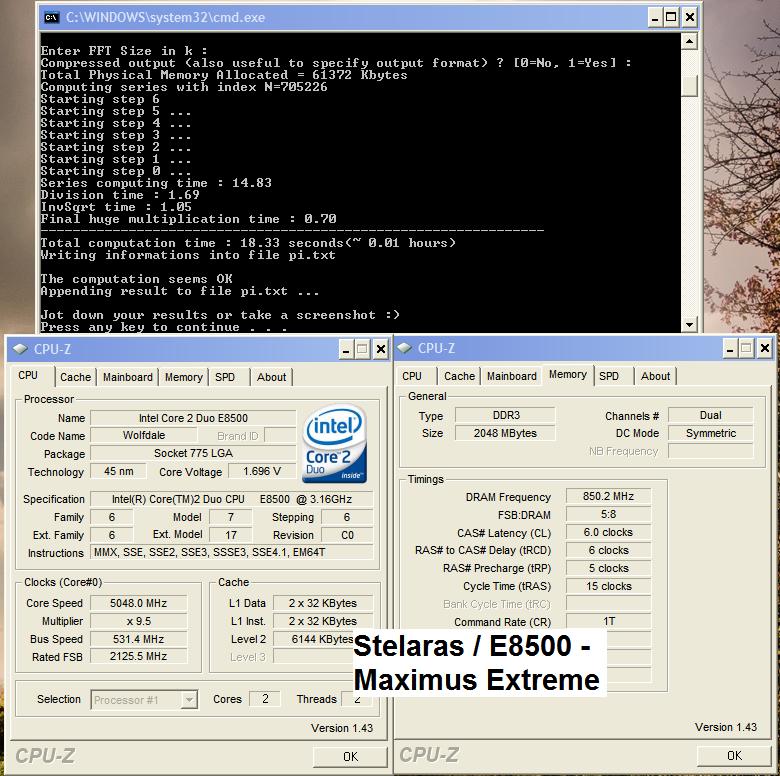
Task: Click the Intel Core 2 Duo logo
Action: click(x=334, y=443)
